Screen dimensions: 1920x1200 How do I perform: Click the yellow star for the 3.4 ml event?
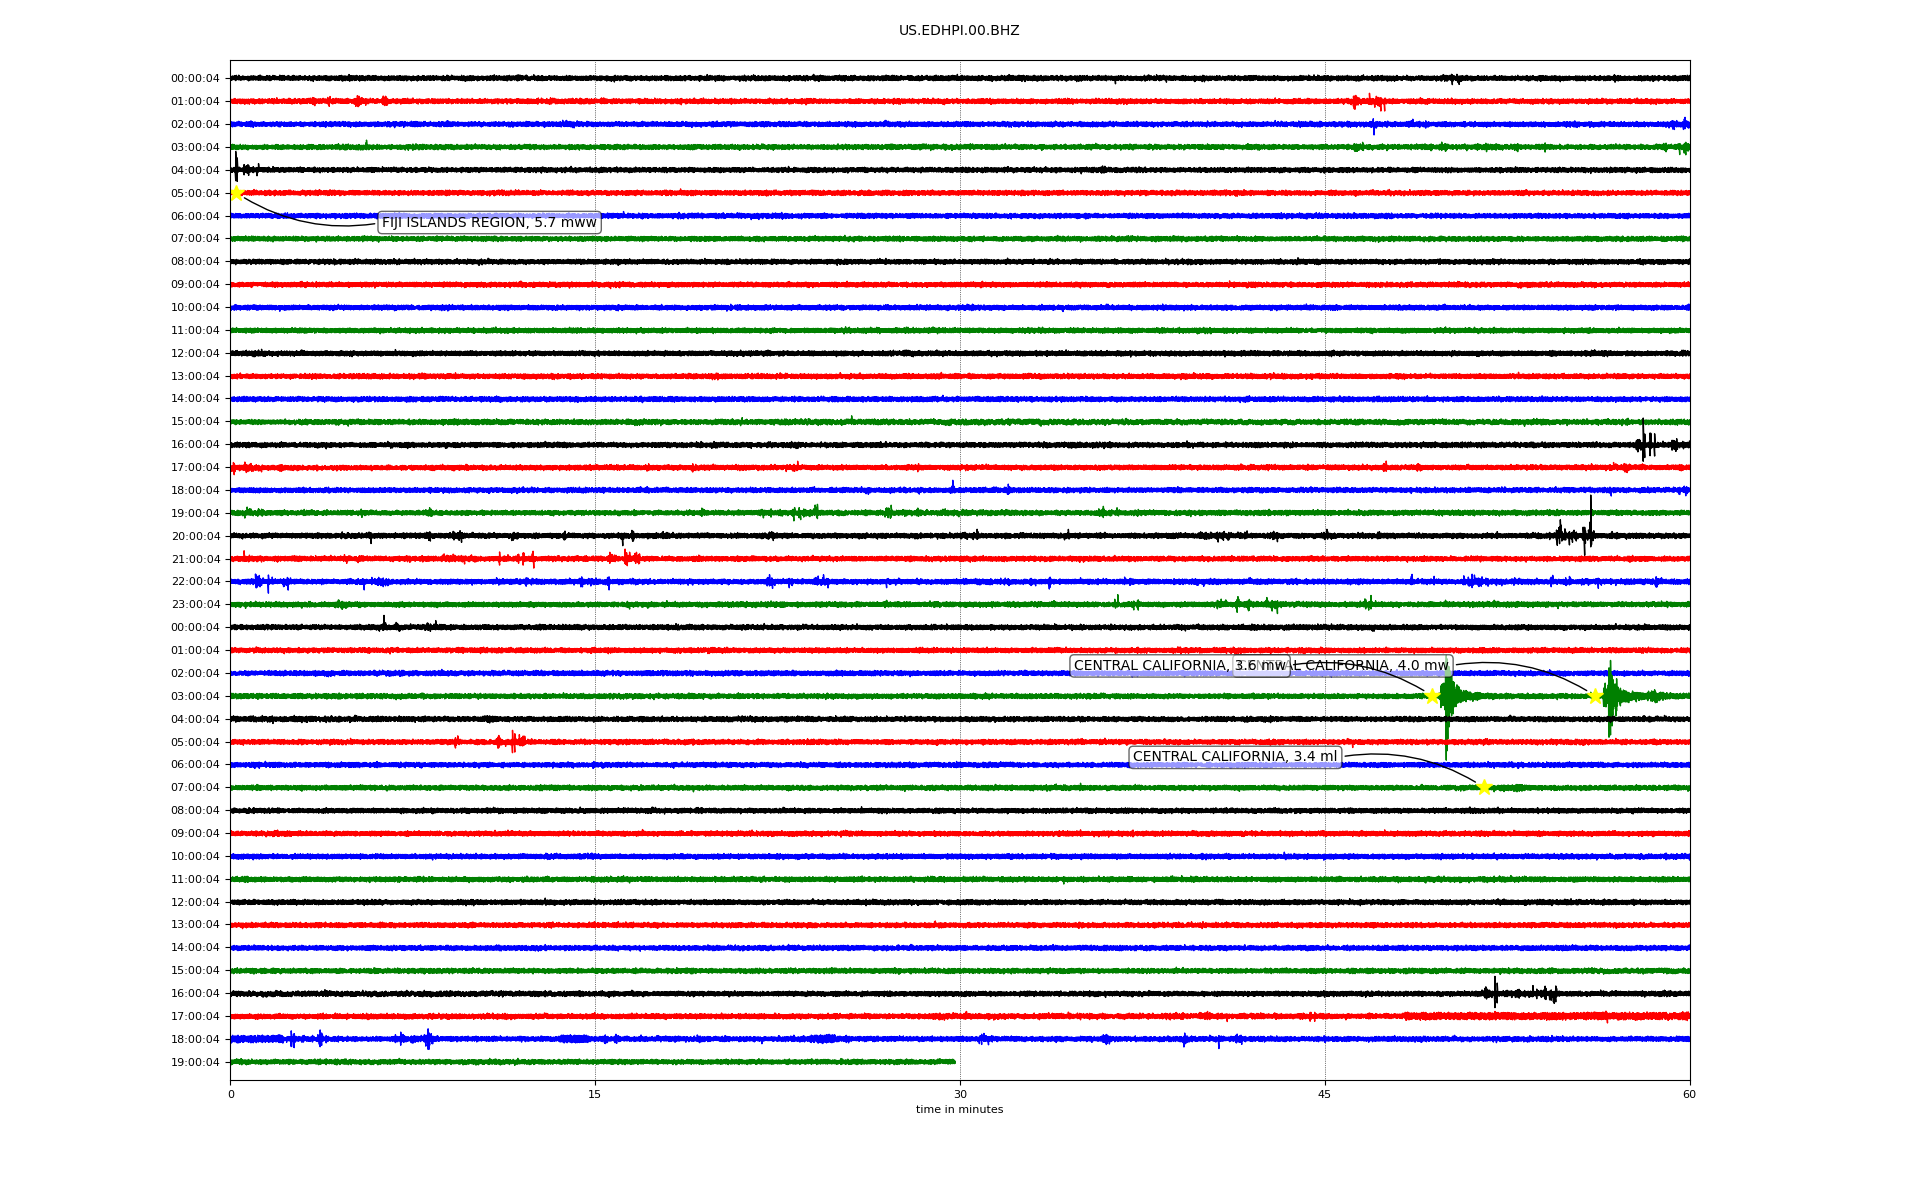tap(1484, 787)
